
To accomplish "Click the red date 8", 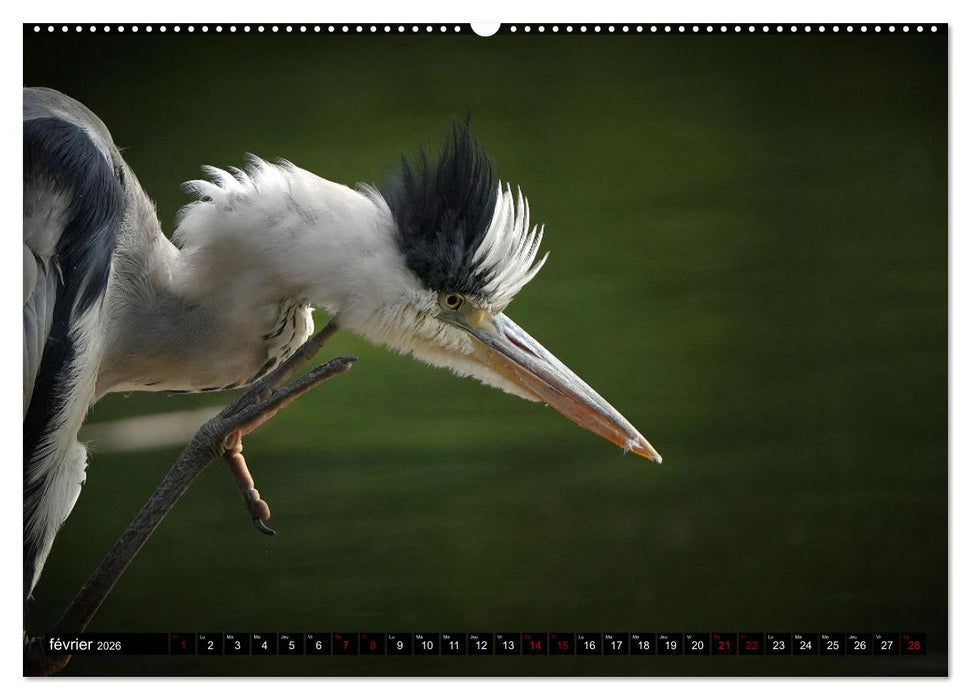I will [x=372, y=645].
